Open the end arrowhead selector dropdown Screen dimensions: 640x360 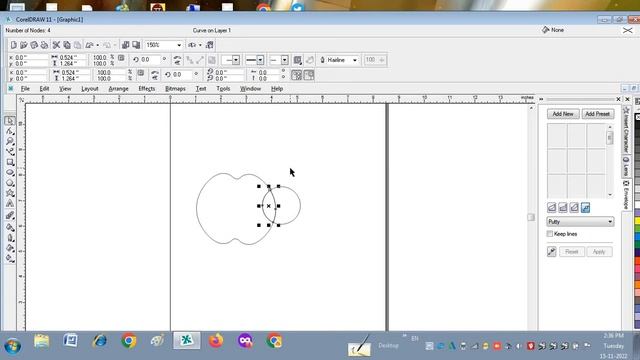pyautogui.click(x=284, y=60)
